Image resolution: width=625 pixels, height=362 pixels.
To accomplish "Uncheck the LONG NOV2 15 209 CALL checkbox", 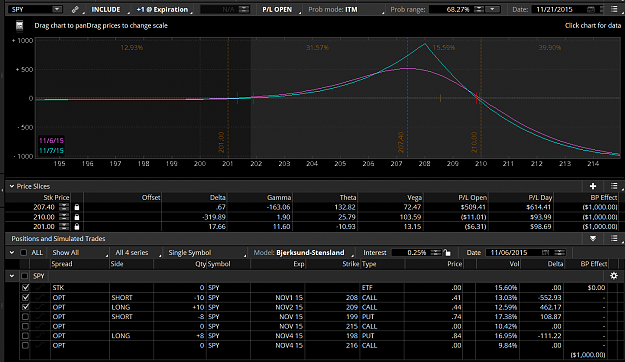I will tap(26, 307).
